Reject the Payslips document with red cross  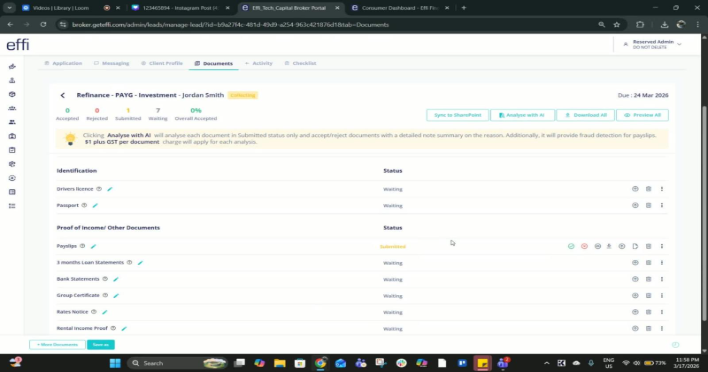[584, 246]
